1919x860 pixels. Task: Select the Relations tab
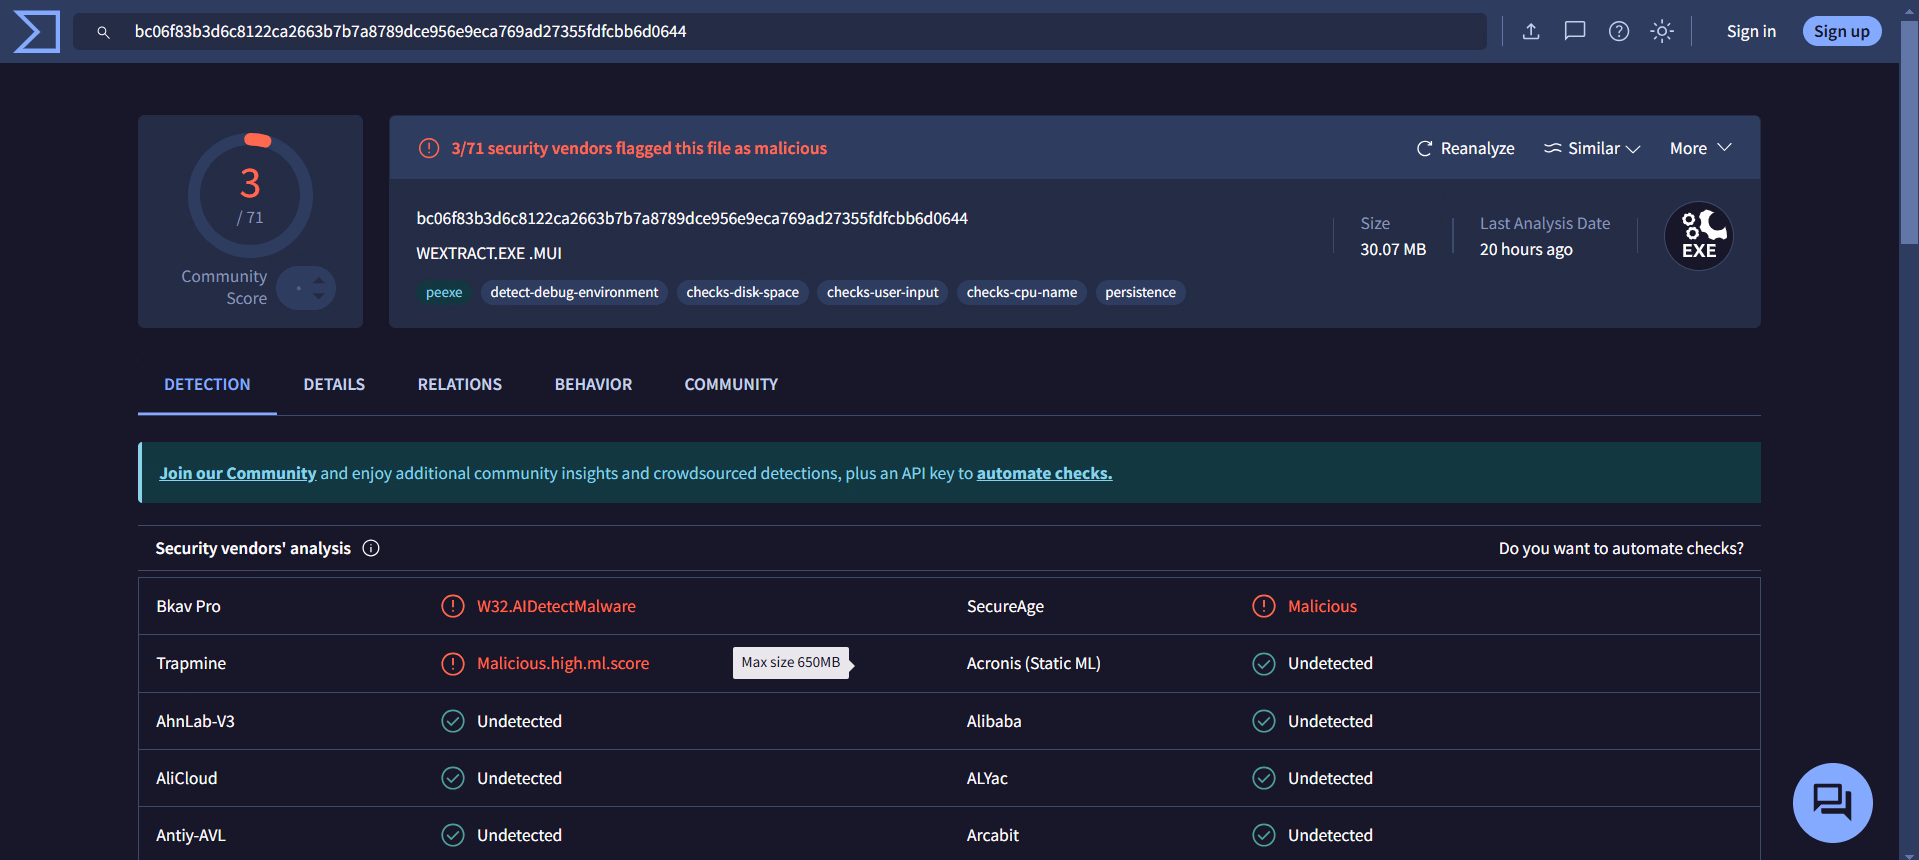[459, 384]
